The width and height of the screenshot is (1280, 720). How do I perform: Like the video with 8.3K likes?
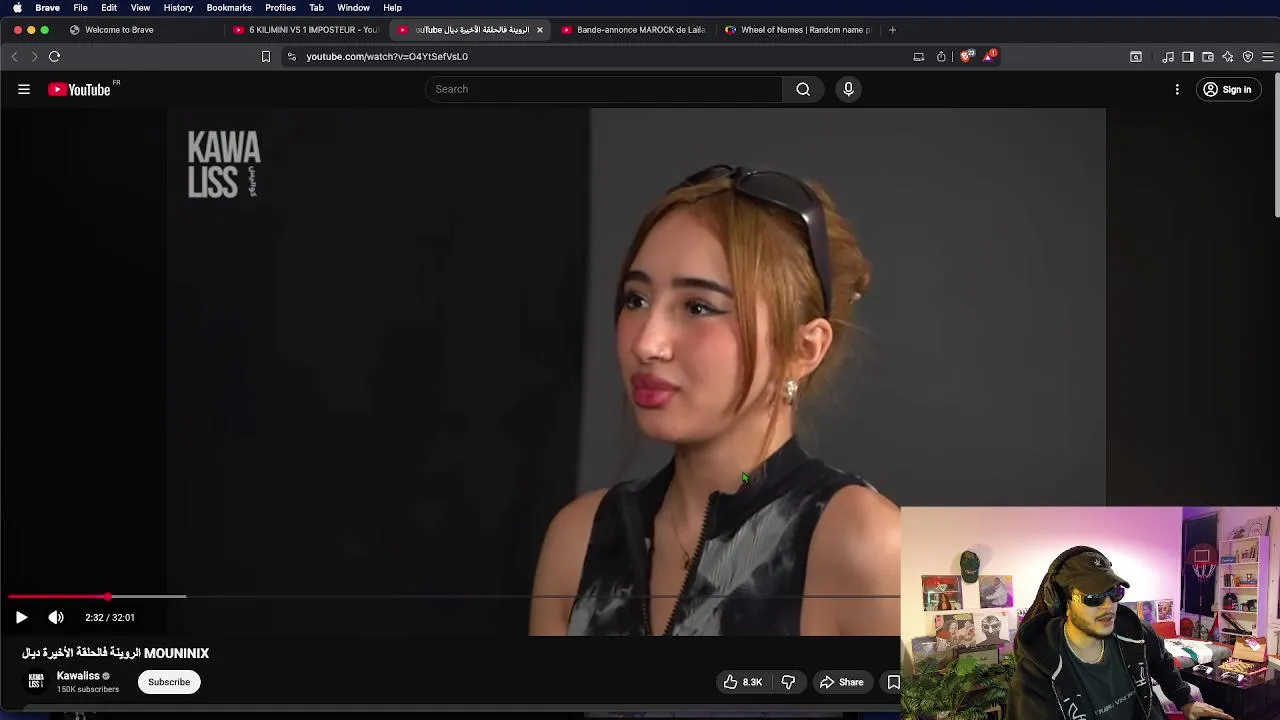pyautogui.click(x=743, y=682)
